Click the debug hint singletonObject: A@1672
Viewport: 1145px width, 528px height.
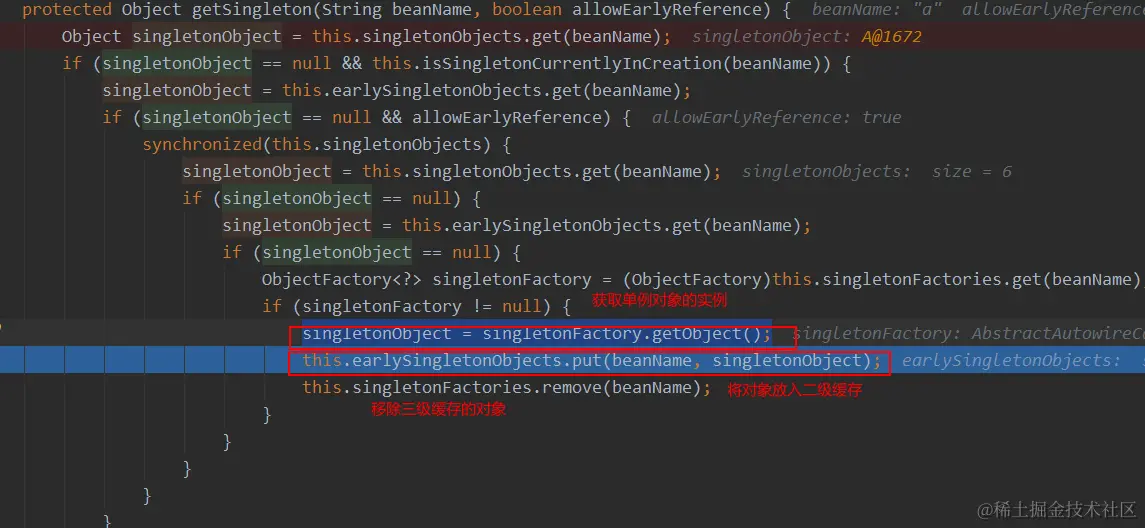[x=807, y=37]
